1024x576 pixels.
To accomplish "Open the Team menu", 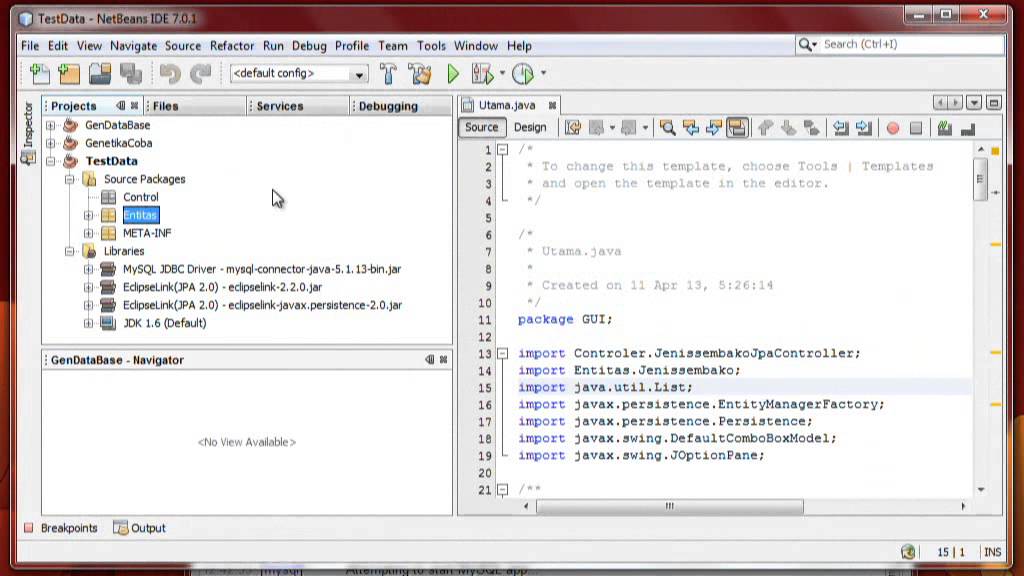I will tap(392, 46).
